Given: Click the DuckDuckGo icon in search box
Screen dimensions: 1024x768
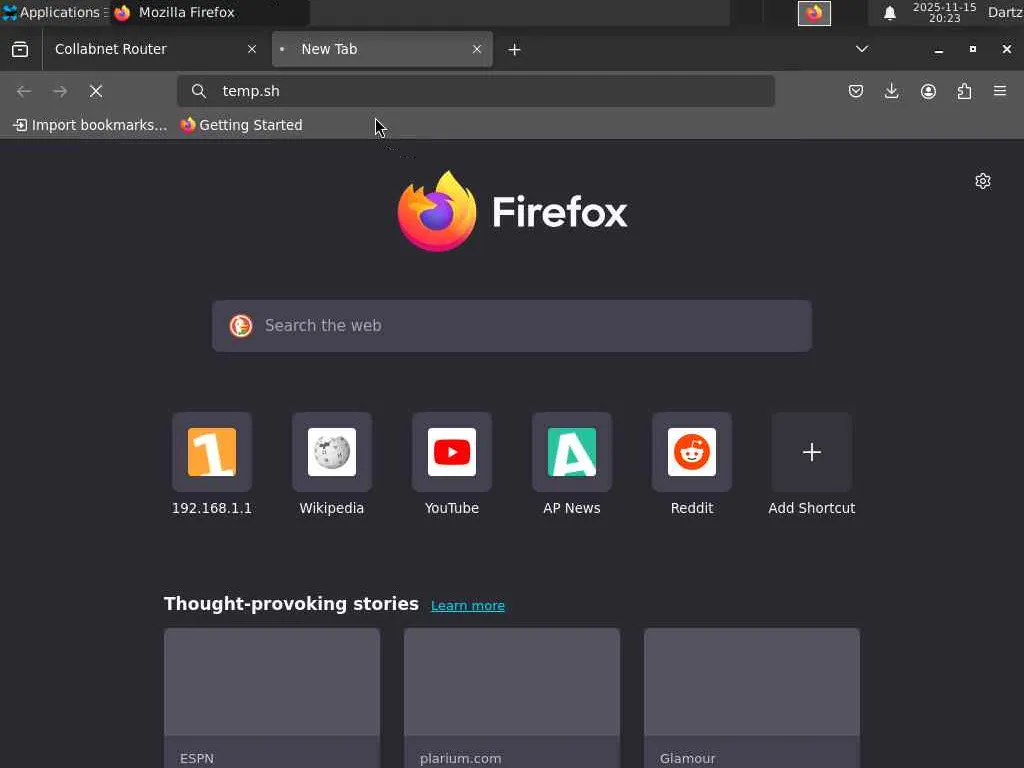Looking at the screenshot, I should tap(241, 325).
